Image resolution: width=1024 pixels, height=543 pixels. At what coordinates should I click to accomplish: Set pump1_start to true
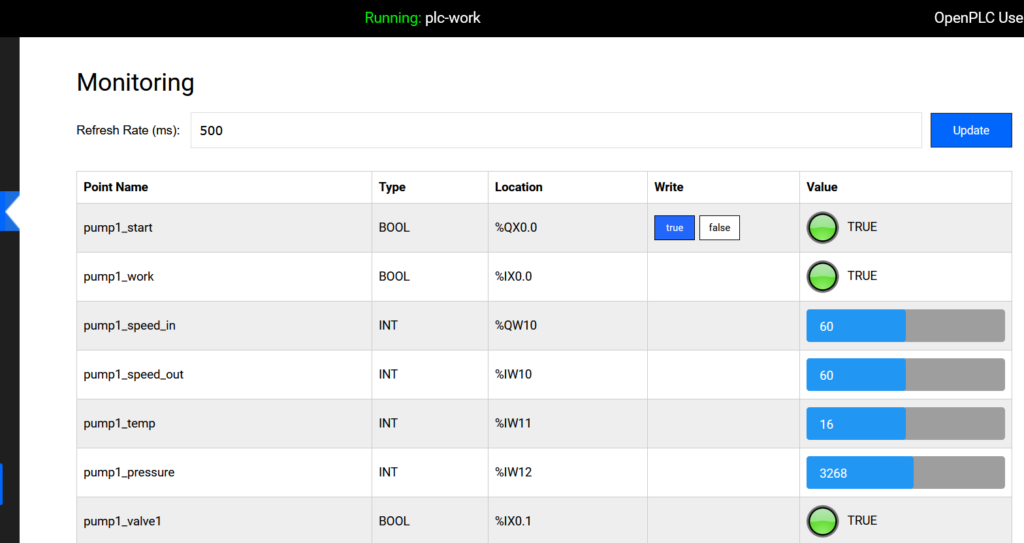coord(674,228)
